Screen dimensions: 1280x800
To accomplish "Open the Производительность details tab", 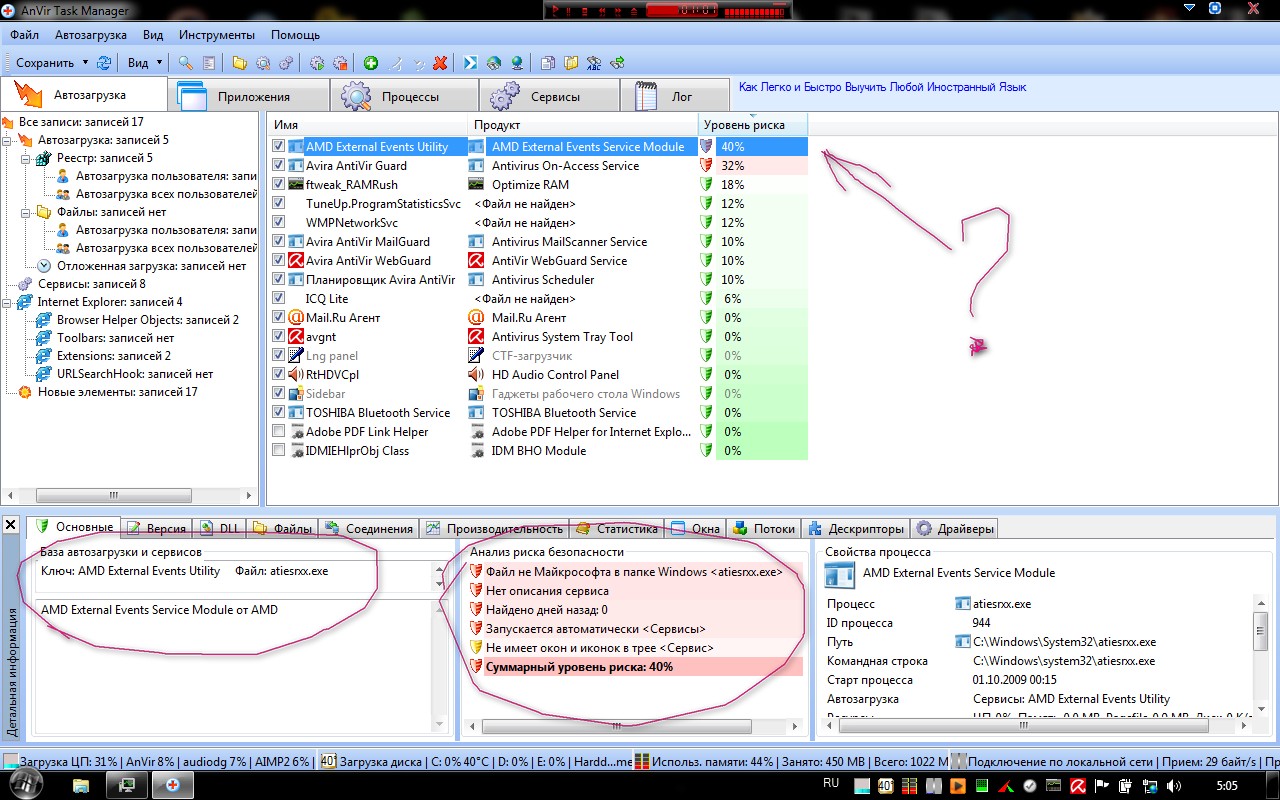I will point(494,528).
